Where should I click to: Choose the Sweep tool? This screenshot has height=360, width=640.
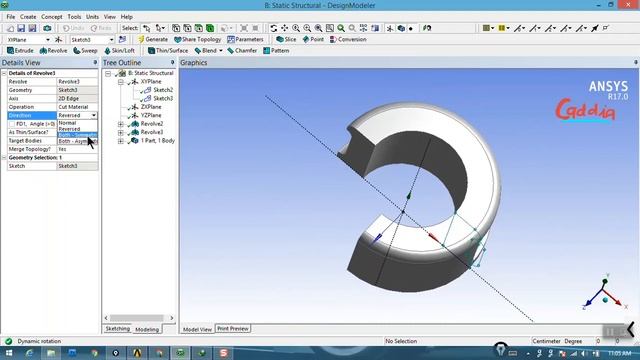[x=85, y=51]
